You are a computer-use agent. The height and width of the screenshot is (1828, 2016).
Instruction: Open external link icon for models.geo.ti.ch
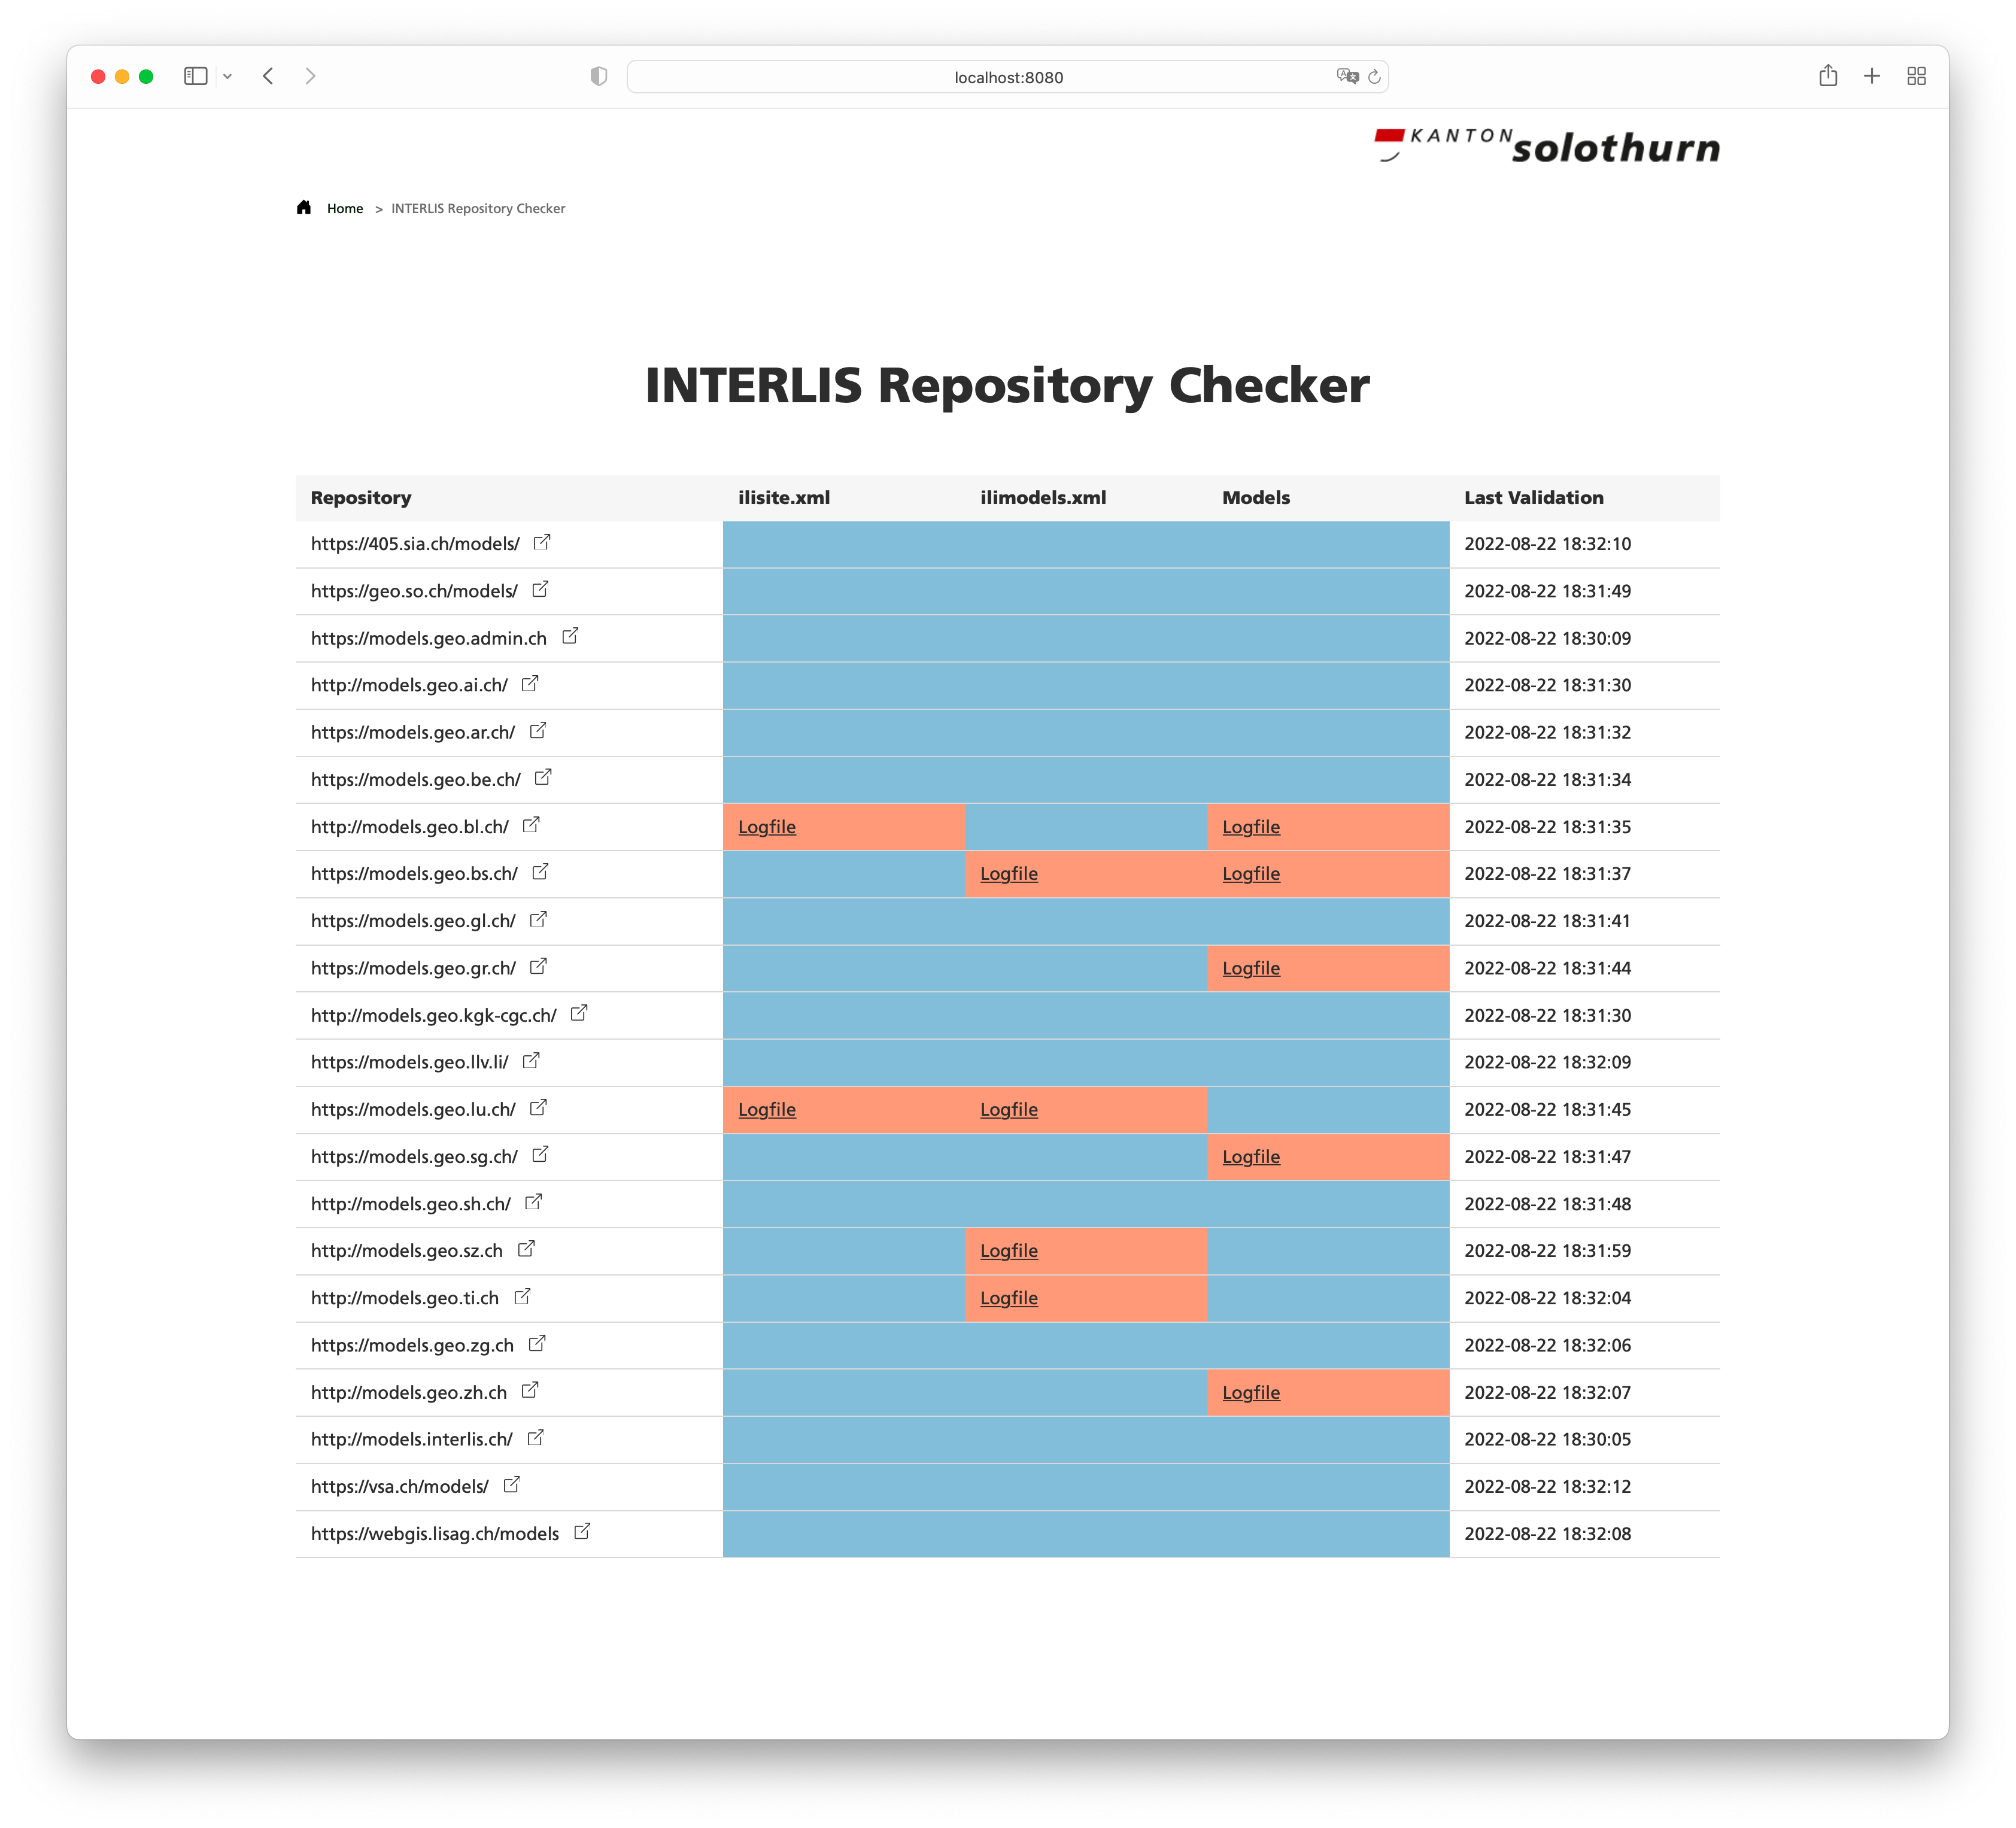tap(522, 1296)
